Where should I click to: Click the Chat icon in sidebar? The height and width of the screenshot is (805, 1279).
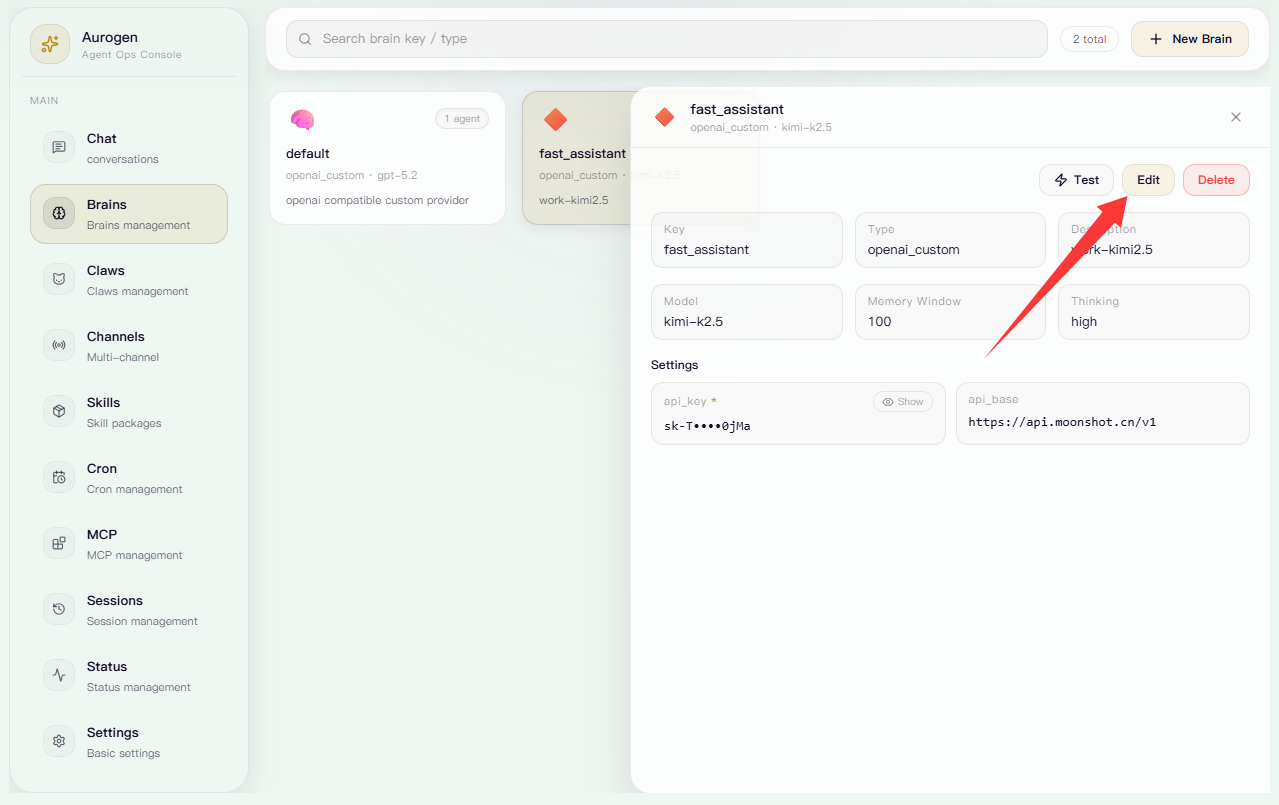click(x=59, y=148)
